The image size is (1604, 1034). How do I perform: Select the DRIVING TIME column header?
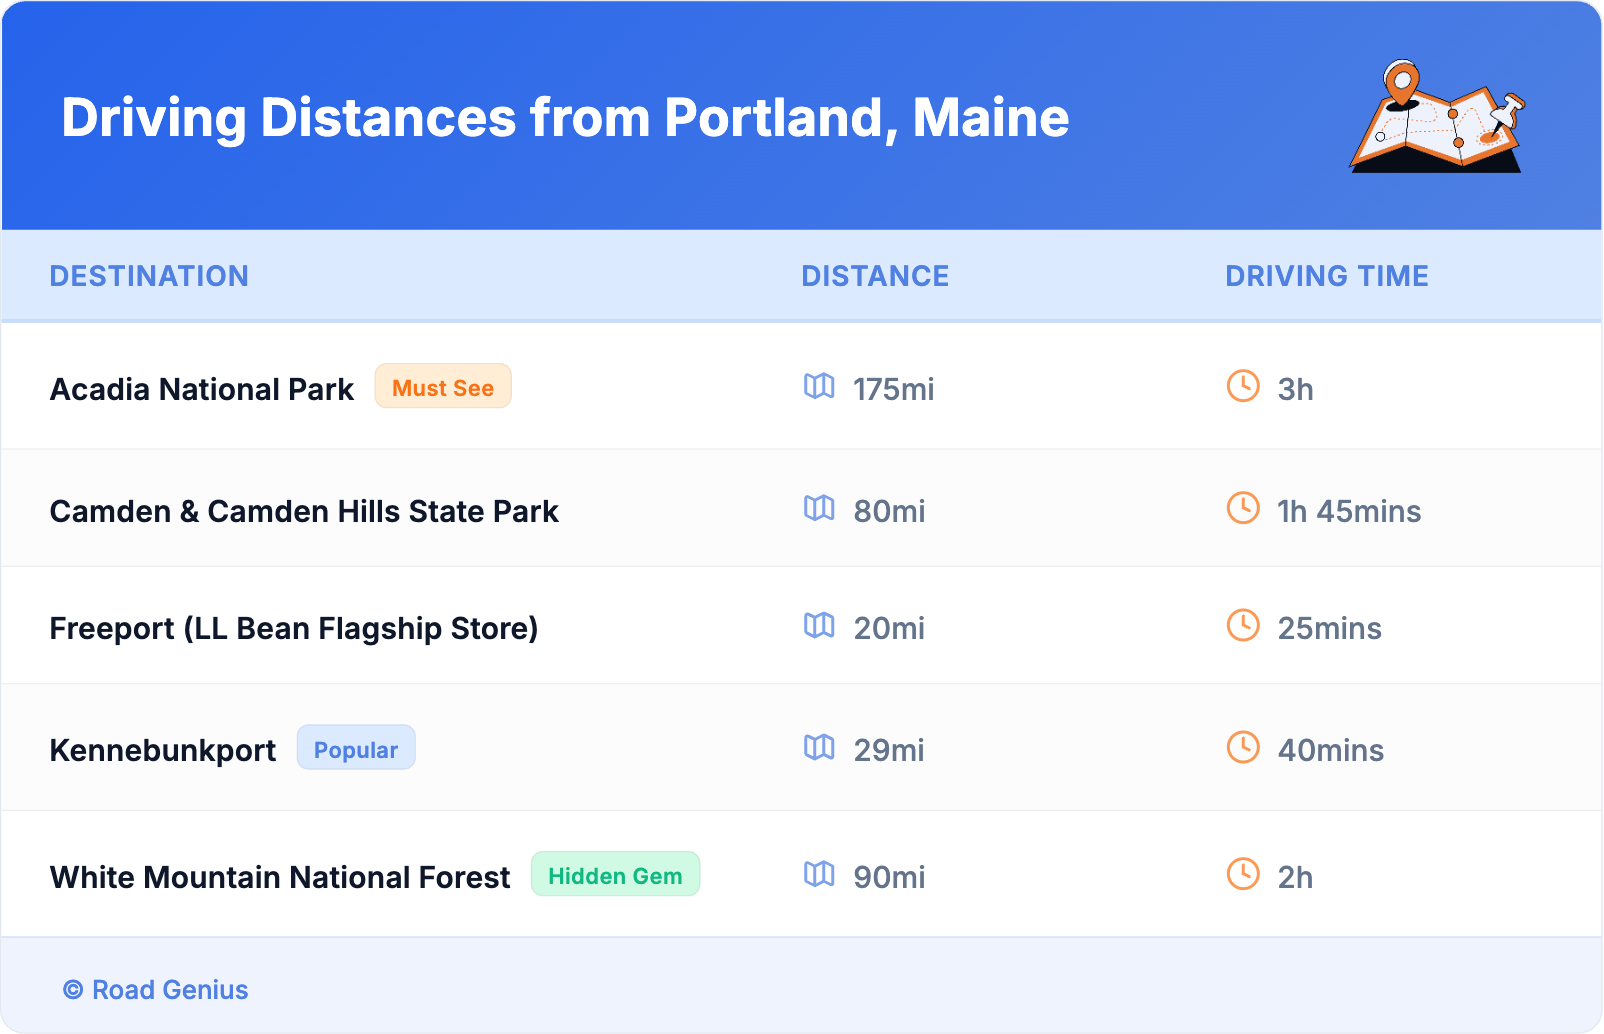pos(1327,276)
